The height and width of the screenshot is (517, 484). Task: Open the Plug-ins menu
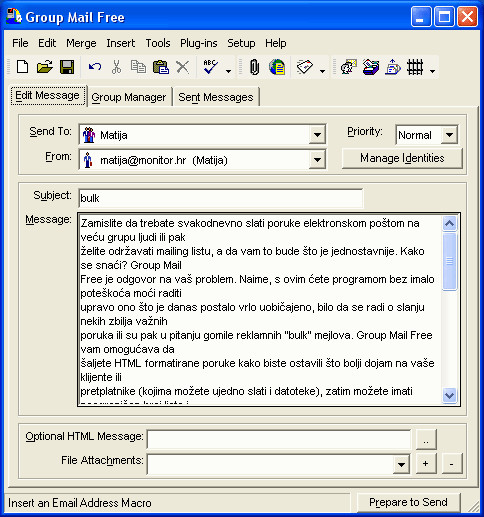(x=199, y=43)
